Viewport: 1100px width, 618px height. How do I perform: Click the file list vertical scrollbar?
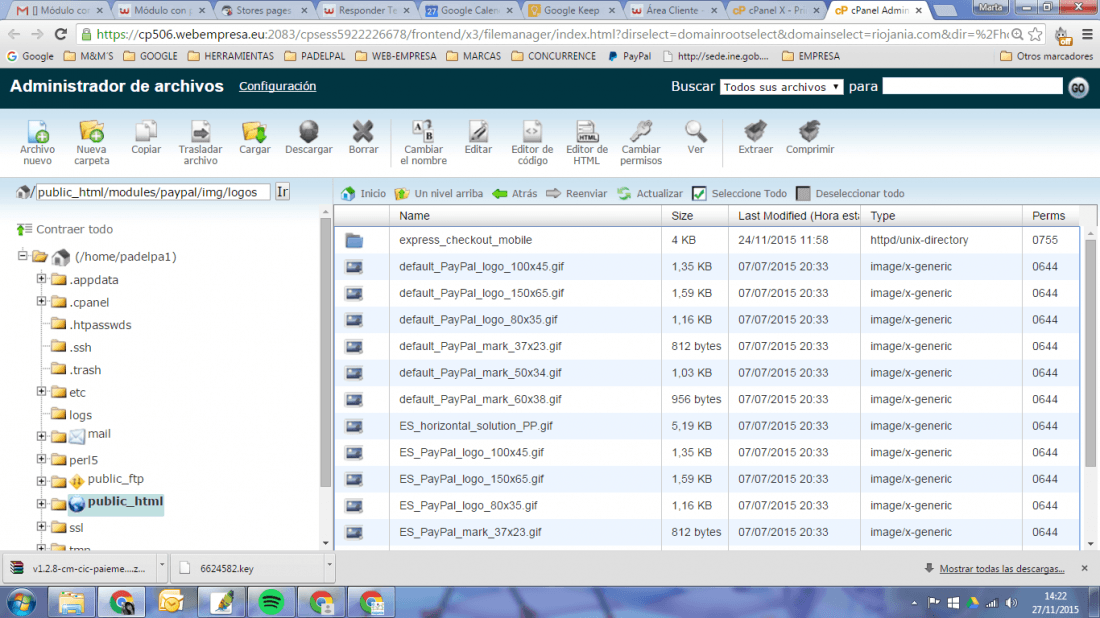1089,354
